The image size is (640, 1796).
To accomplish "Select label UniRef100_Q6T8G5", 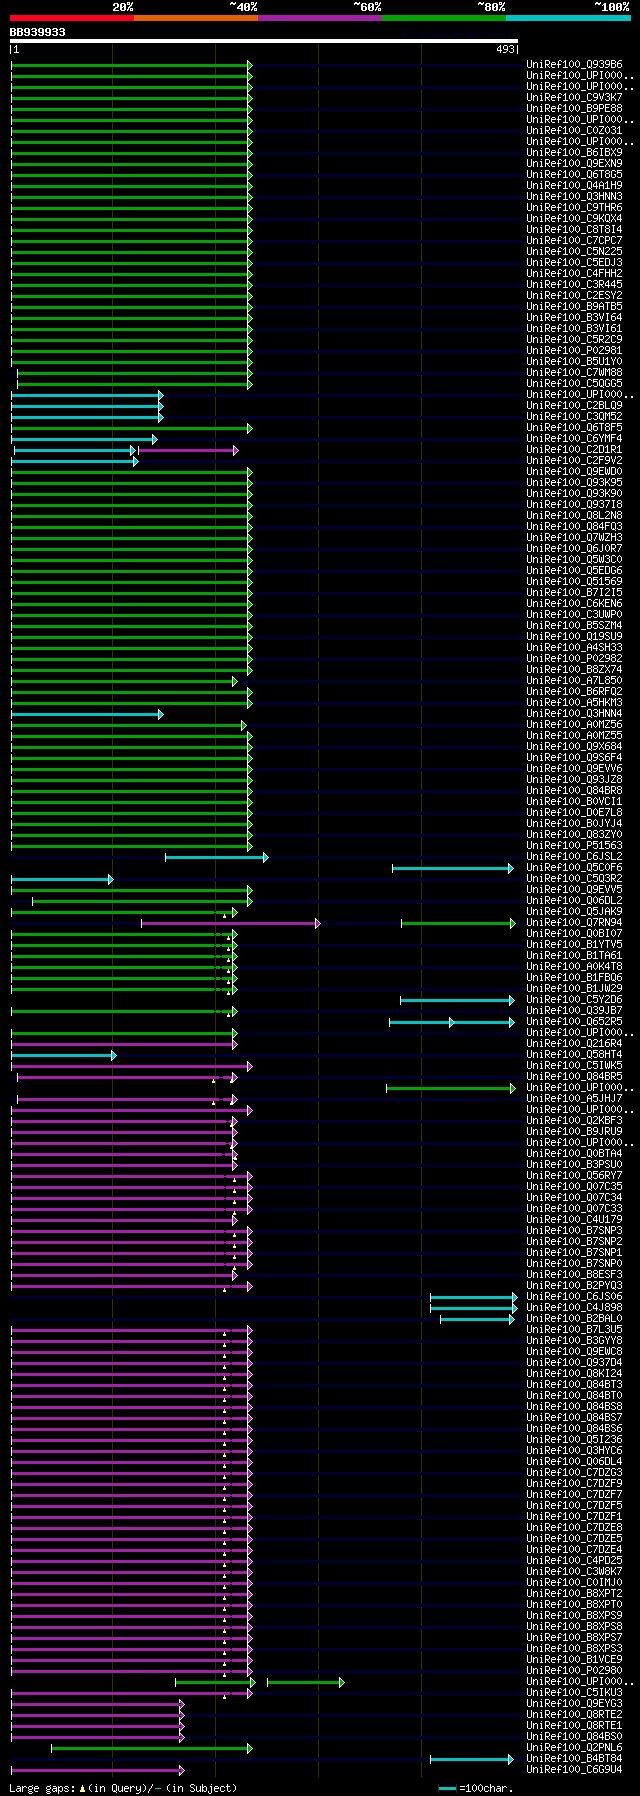I will tap(574, 175).
